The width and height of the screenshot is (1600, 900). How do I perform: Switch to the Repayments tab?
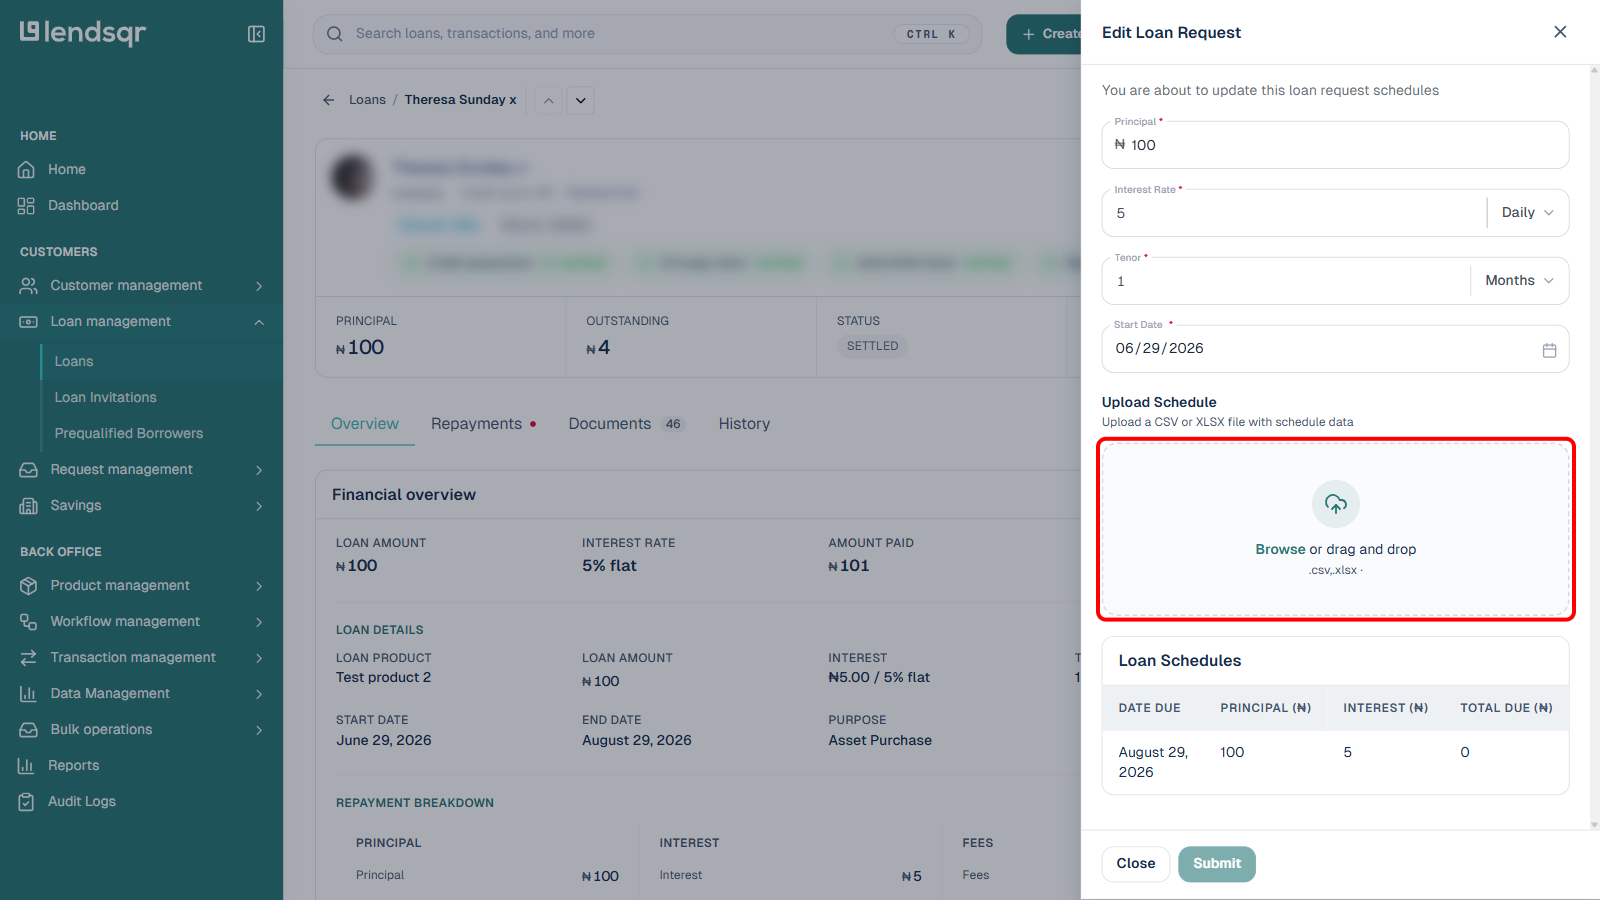[x=484, y=424]
